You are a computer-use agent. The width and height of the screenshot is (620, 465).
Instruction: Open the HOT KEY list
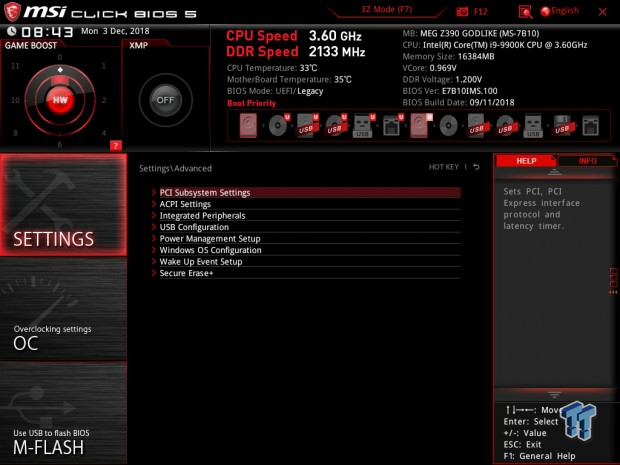(x=444, y=167)
